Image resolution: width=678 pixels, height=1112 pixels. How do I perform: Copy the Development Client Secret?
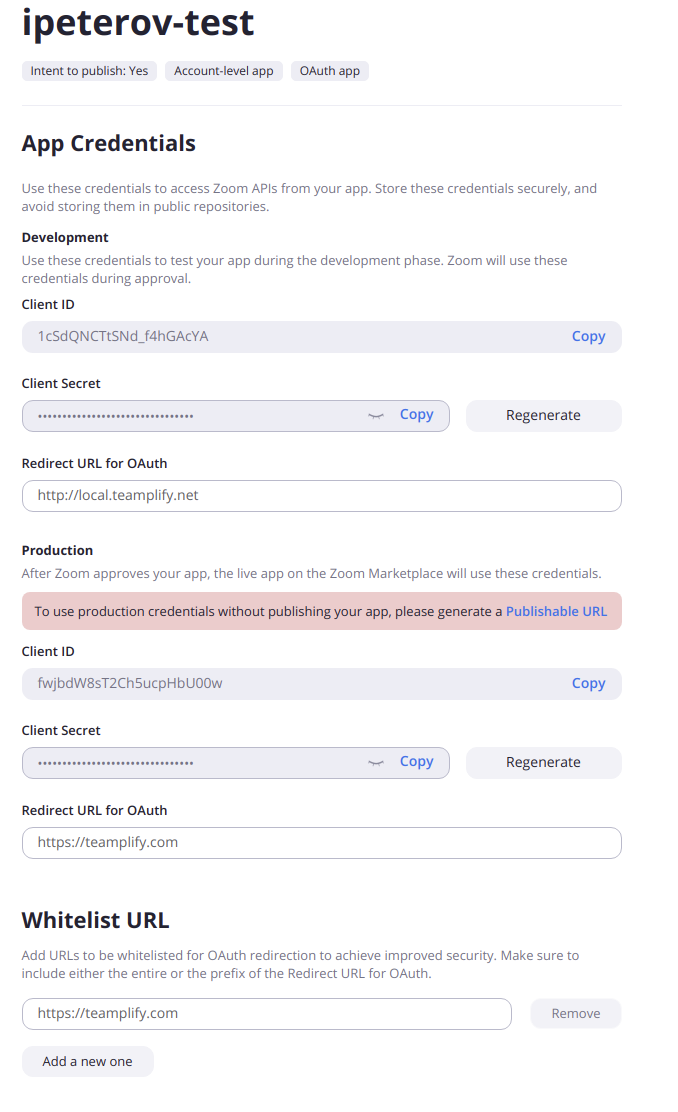(416, 415)
